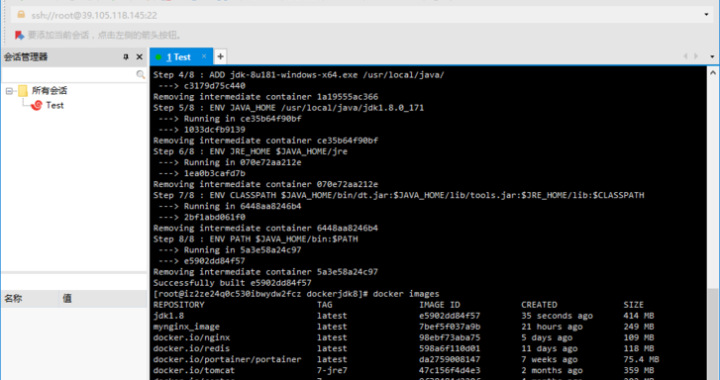The width and height of the screenshot is (720, 380).
Task: Click docker.io/portainer/portainer text
Action: (x=227, y=359)
